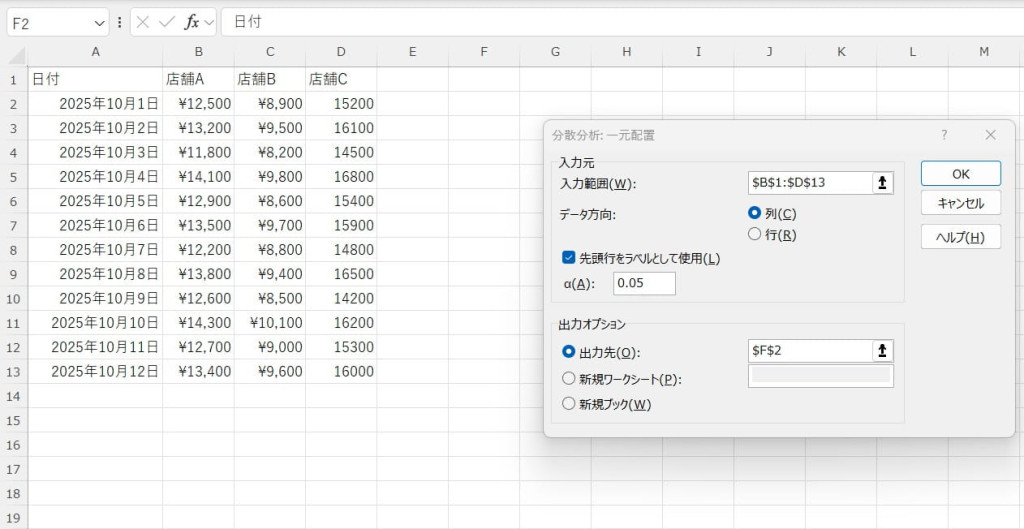
Task: Click the three-dot handle beside Name Box
Action: coord(120,22)
